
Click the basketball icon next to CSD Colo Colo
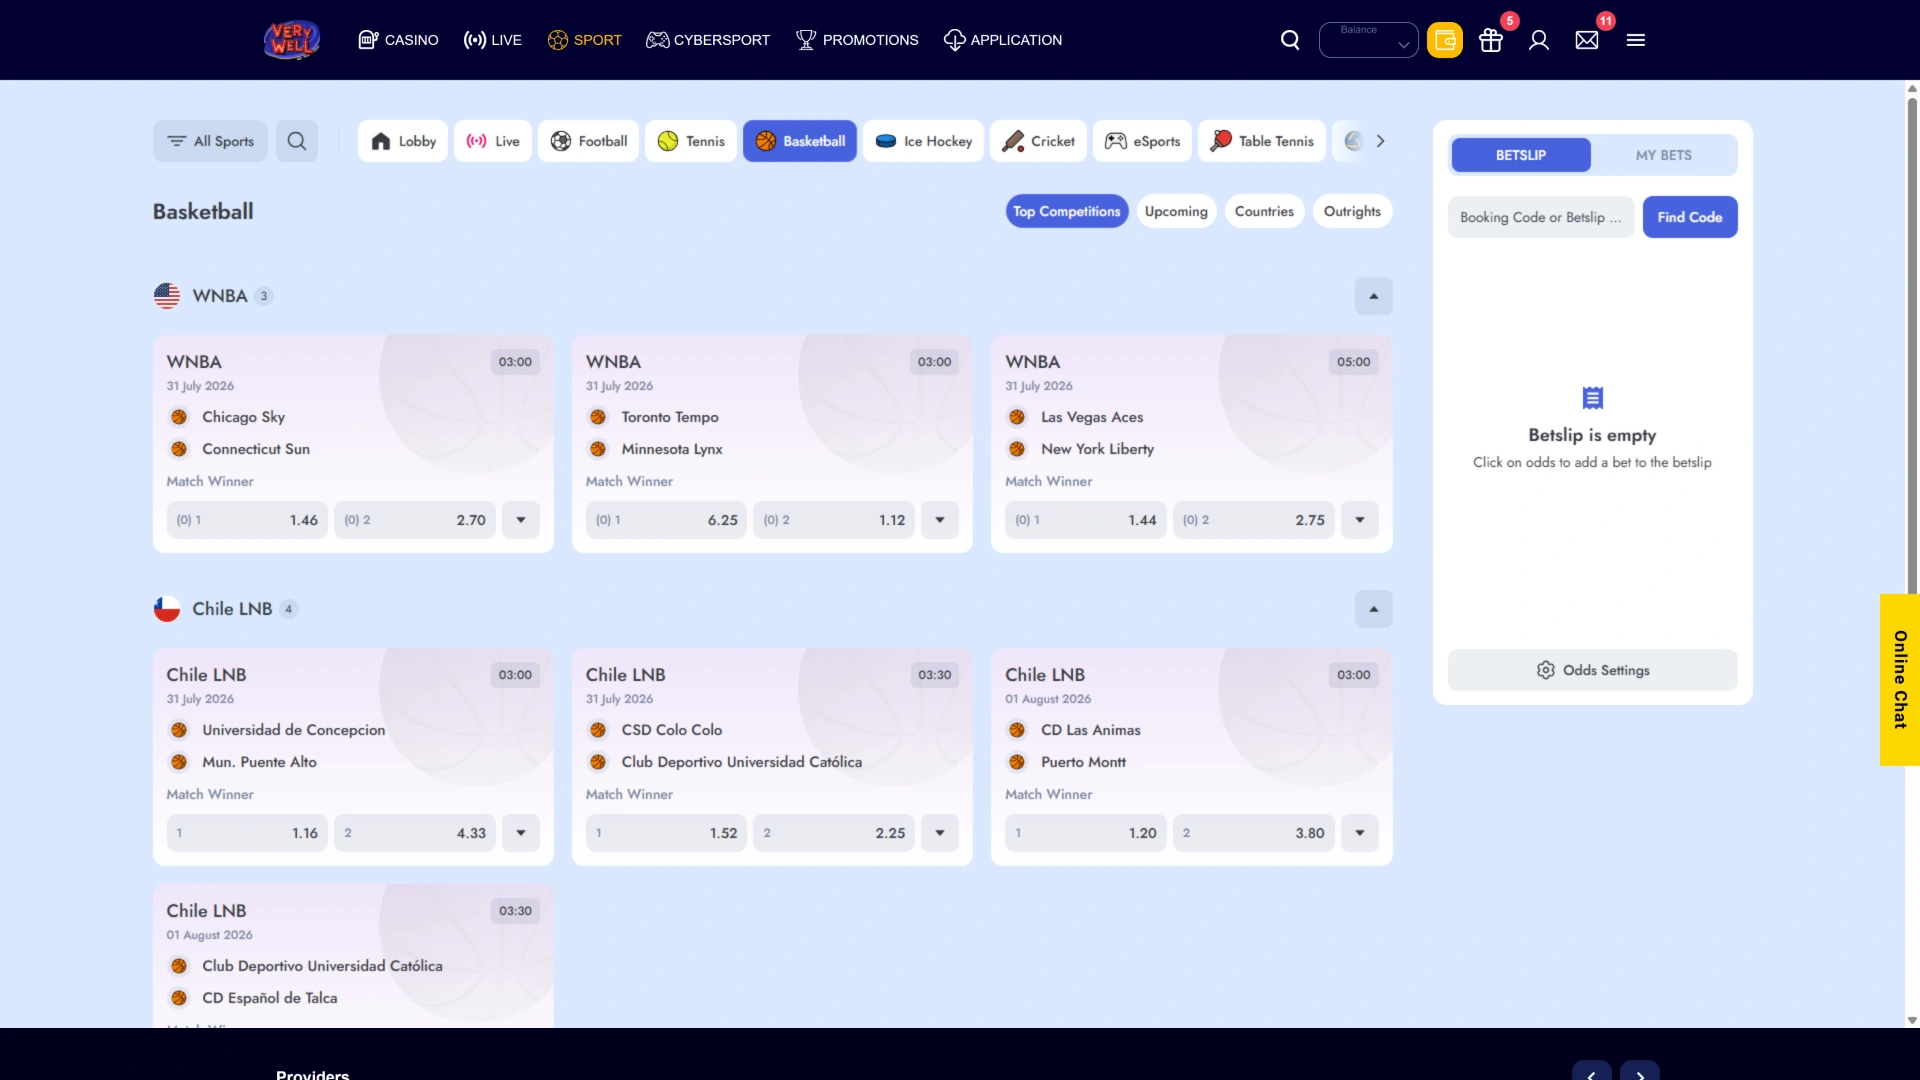(598, 730)
